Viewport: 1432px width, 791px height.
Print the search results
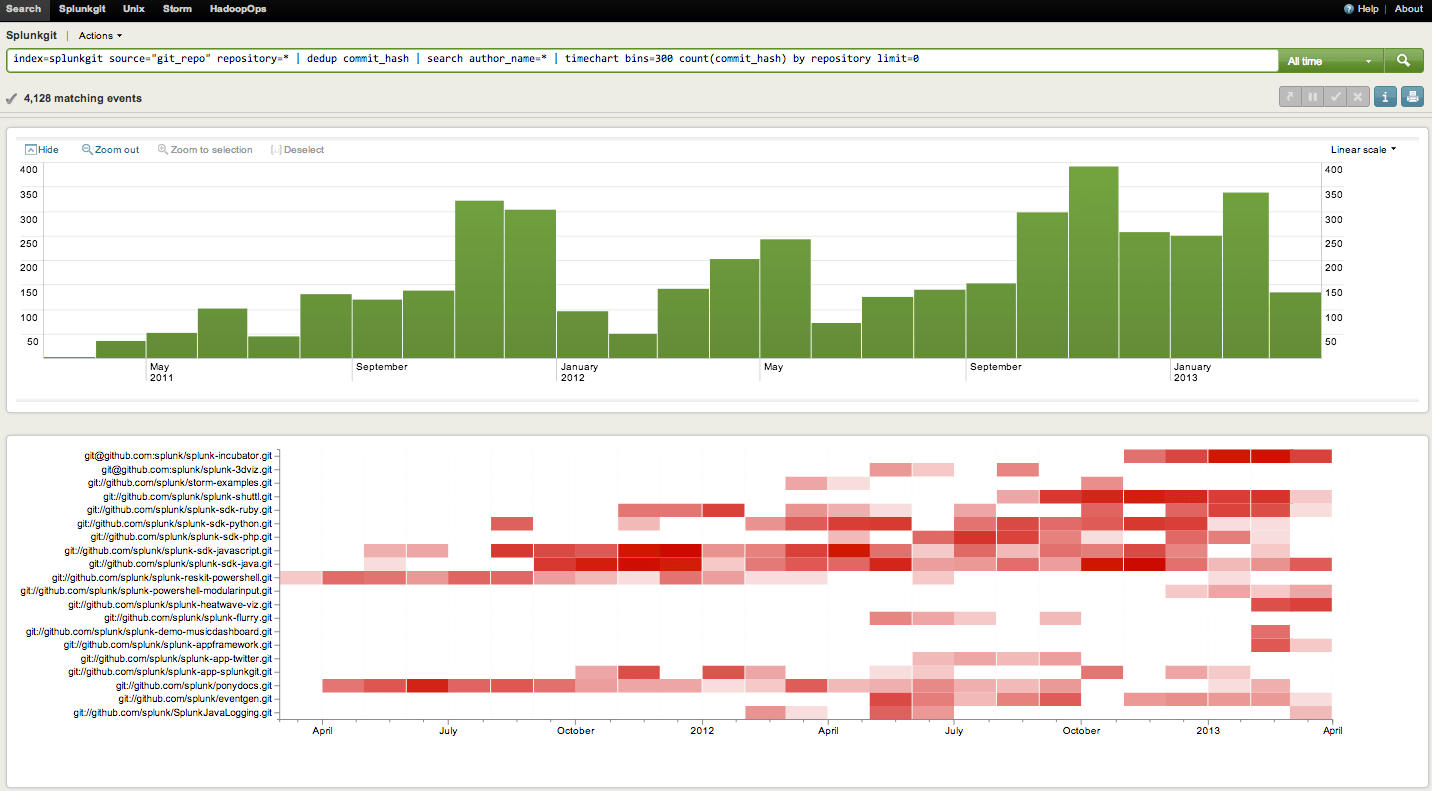pos(1412,96)
